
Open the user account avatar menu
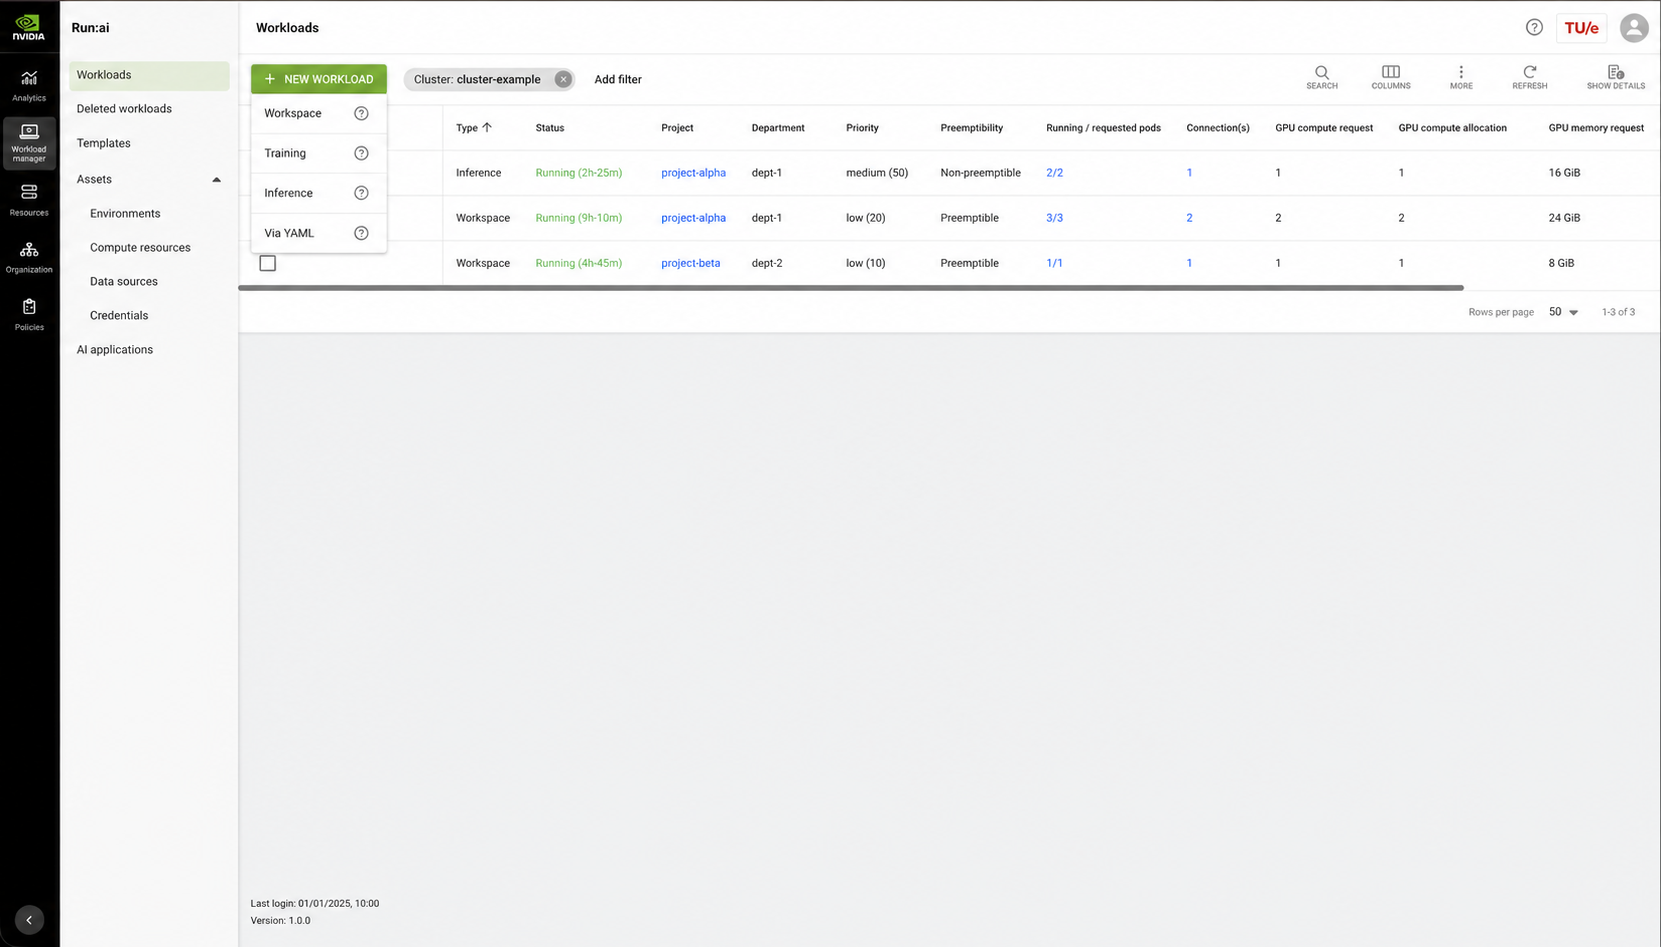[x=1634, y=27]
